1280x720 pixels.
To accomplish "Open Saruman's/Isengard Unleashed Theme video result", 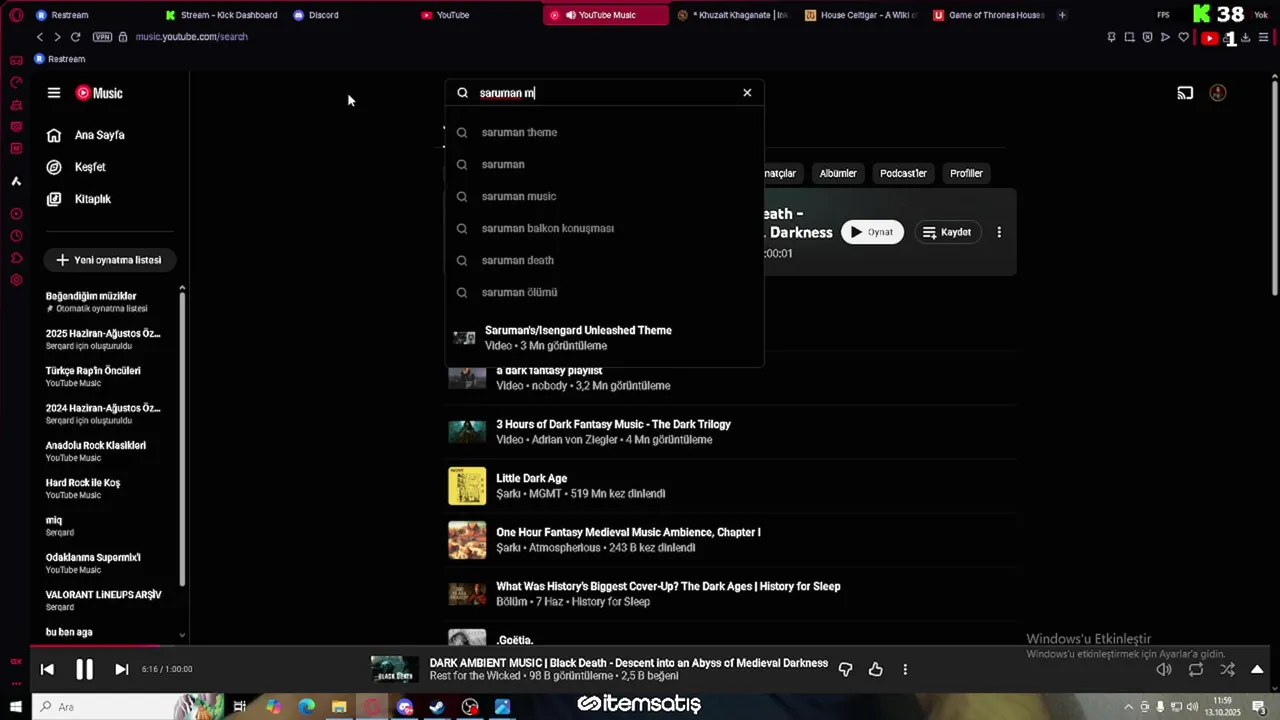I will pos(604,338).
